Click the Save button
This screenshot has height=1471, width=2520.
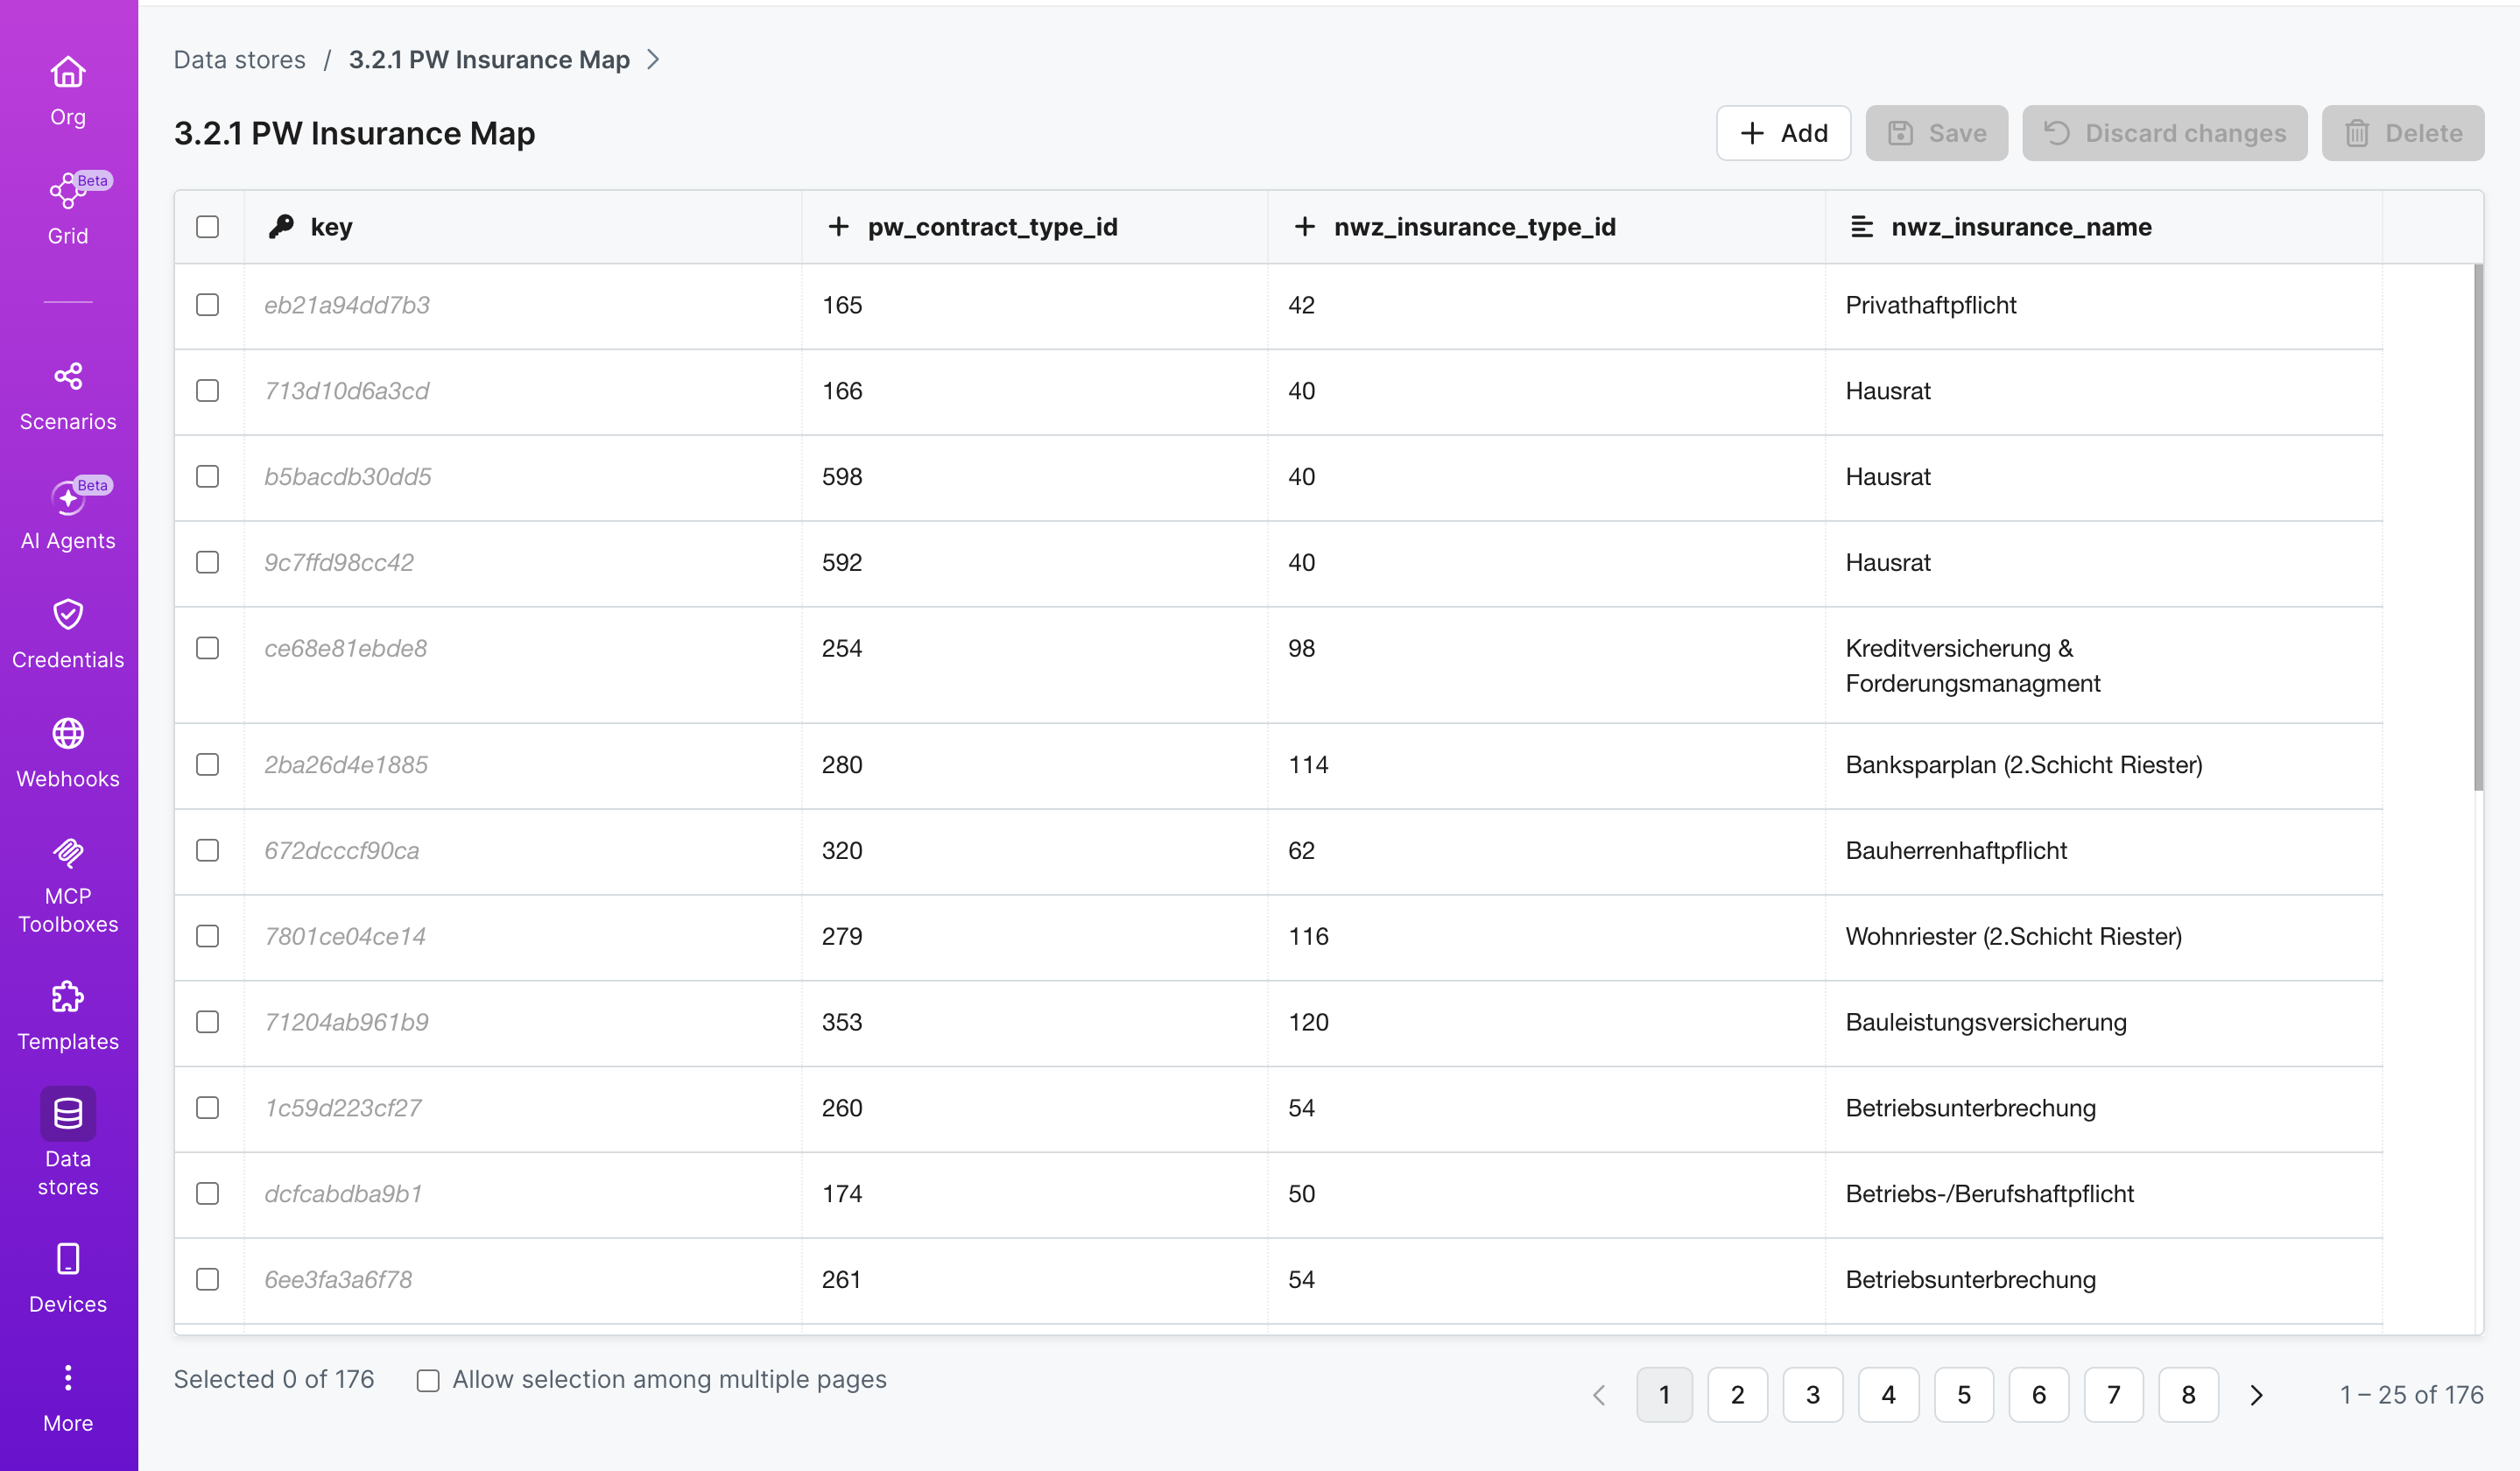click(1937, 133)
